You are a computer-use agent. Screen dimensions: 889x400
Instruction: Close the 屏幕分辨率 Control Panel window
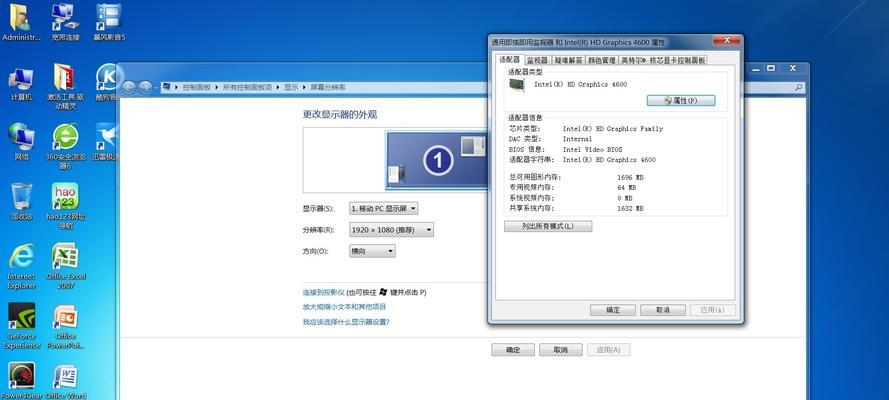793,68
